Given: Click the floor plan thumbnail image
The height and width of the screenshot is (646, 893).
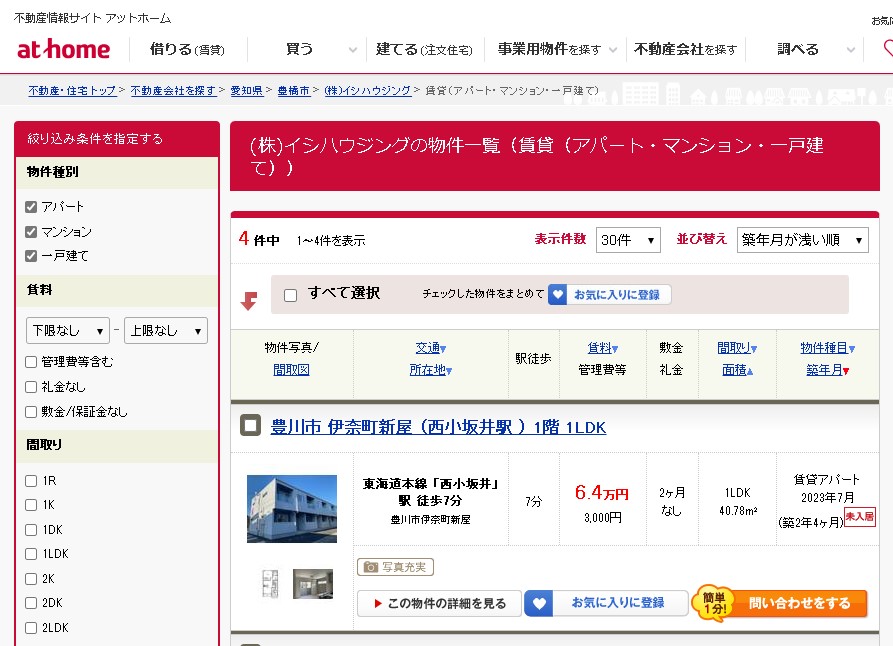Looking at the screenshot, I should pyautogui.click(x=269, y=583).
